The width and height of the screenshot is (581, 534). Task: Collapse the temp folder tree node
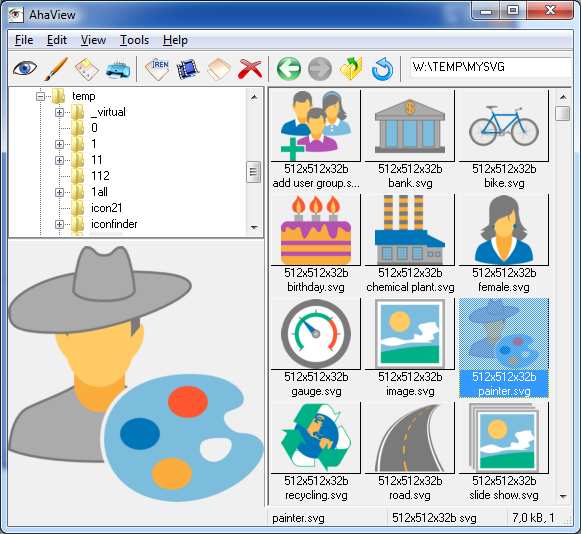pos(40,96)
